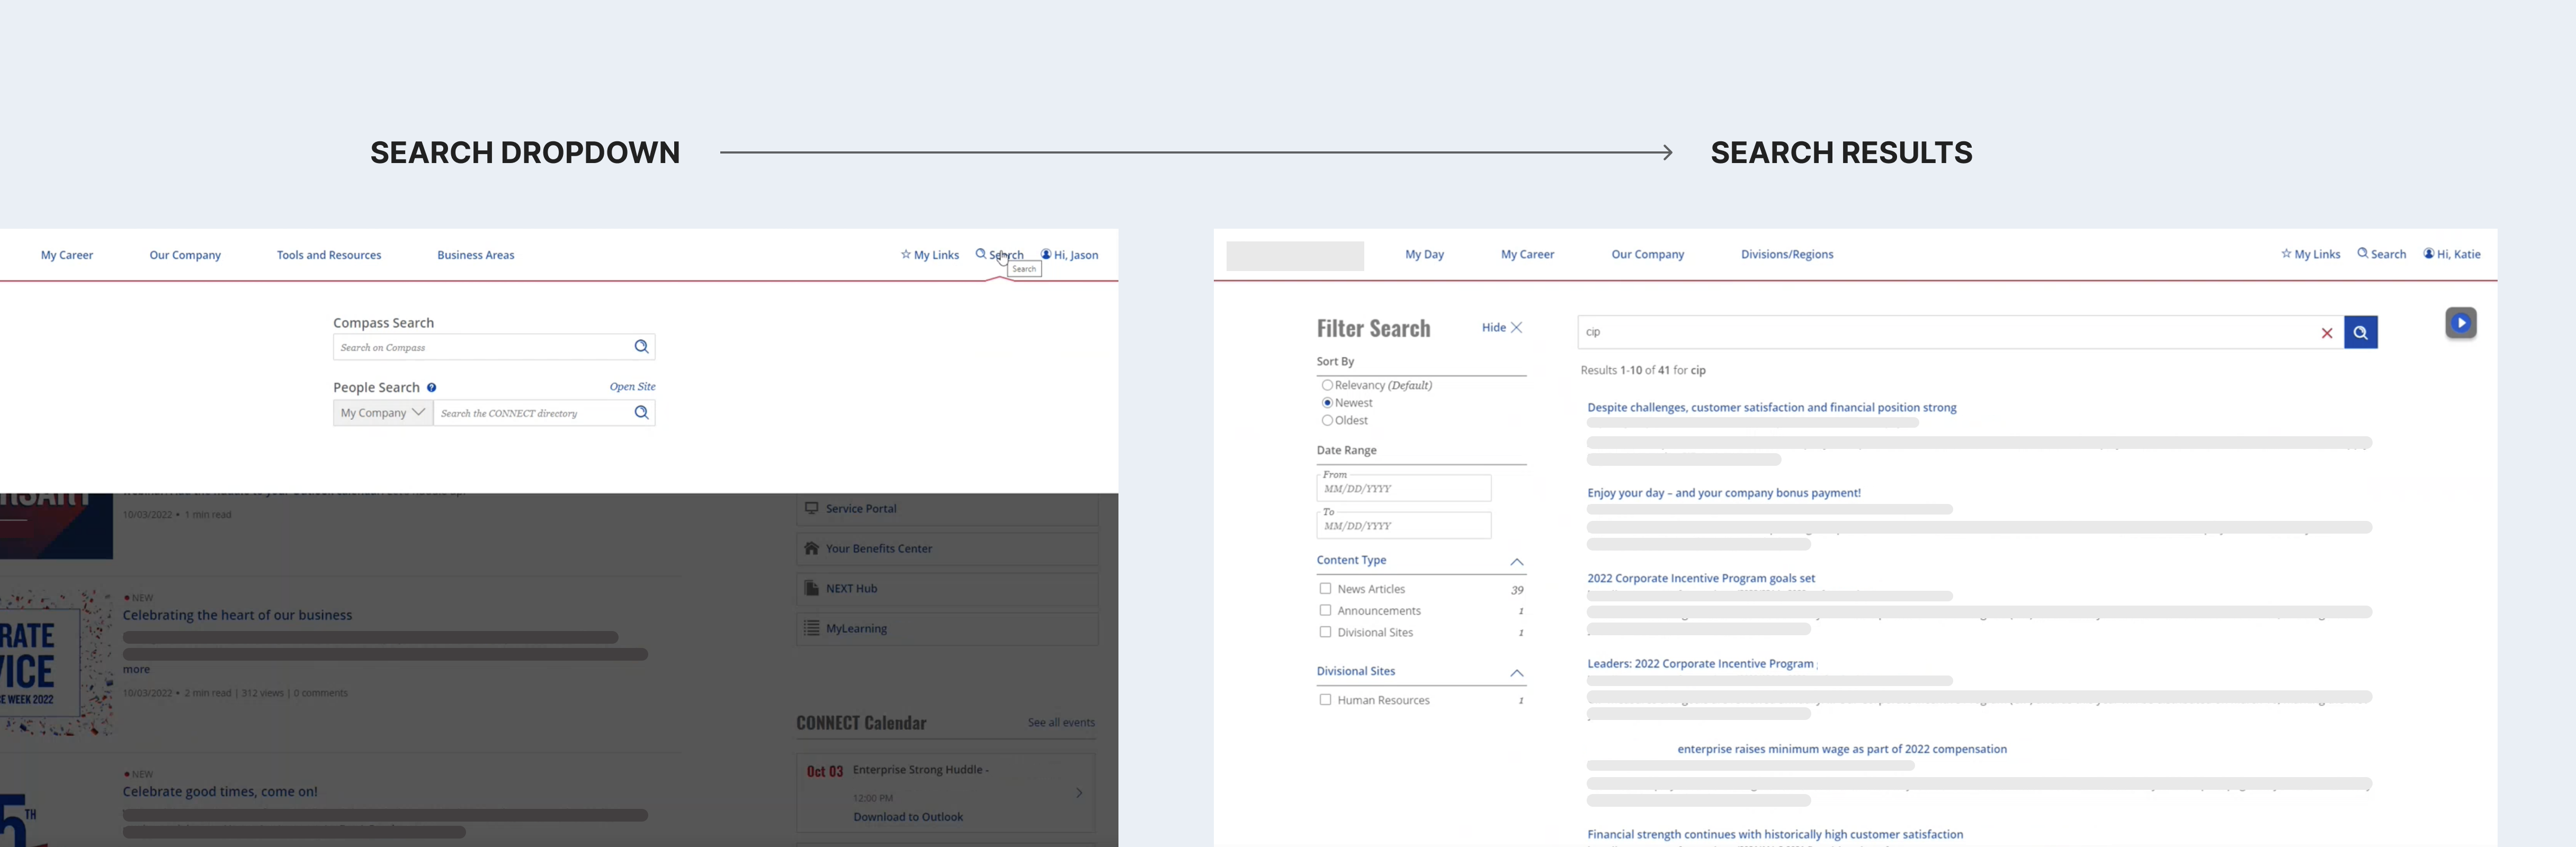2576x847 pixels.
Task: Click the From date field
Action: point(1403,488)
